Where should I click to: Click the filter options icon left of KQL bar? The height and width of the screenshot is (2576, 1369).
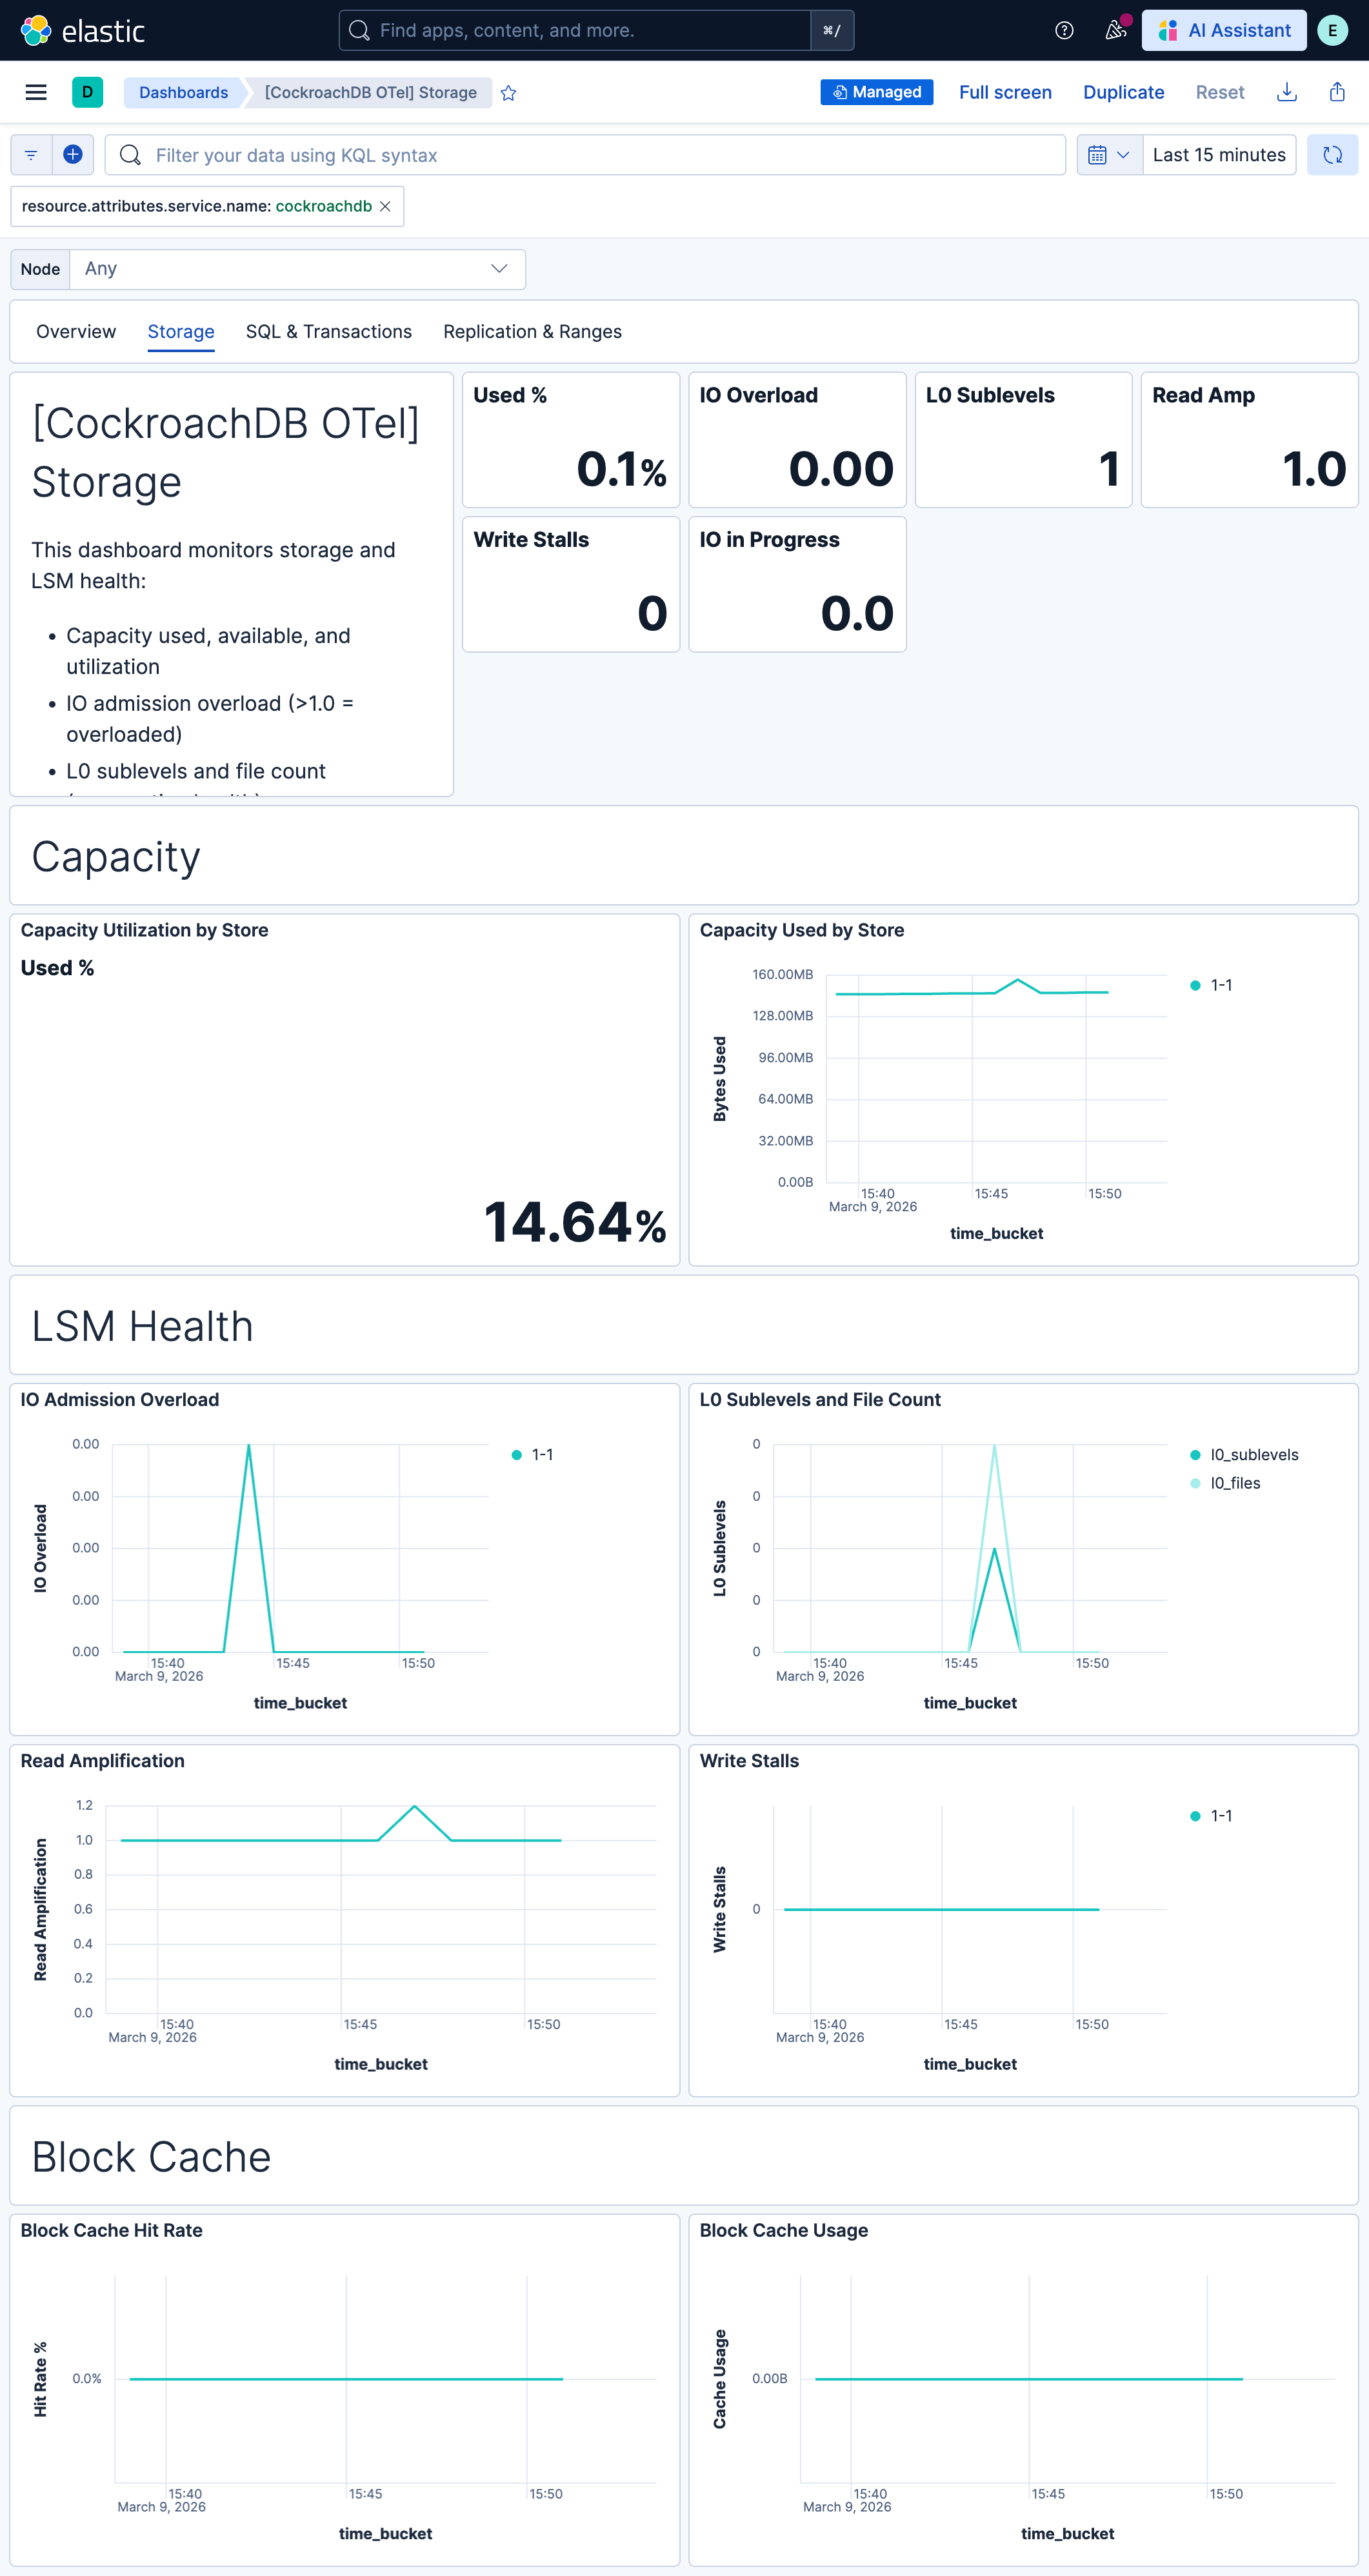pos(30,154)
